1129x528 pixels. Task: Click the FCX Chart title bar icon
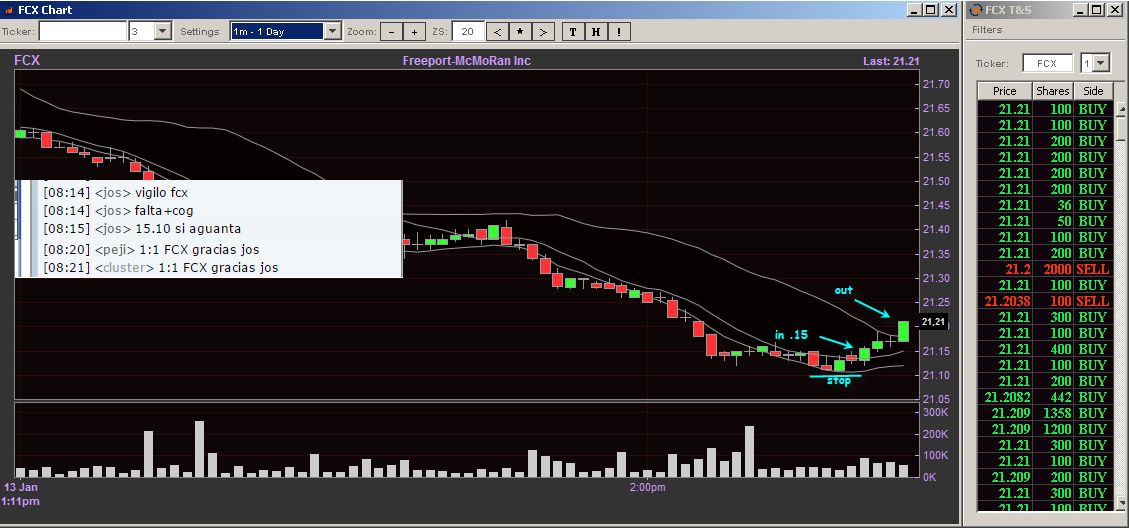coord(9,10)
